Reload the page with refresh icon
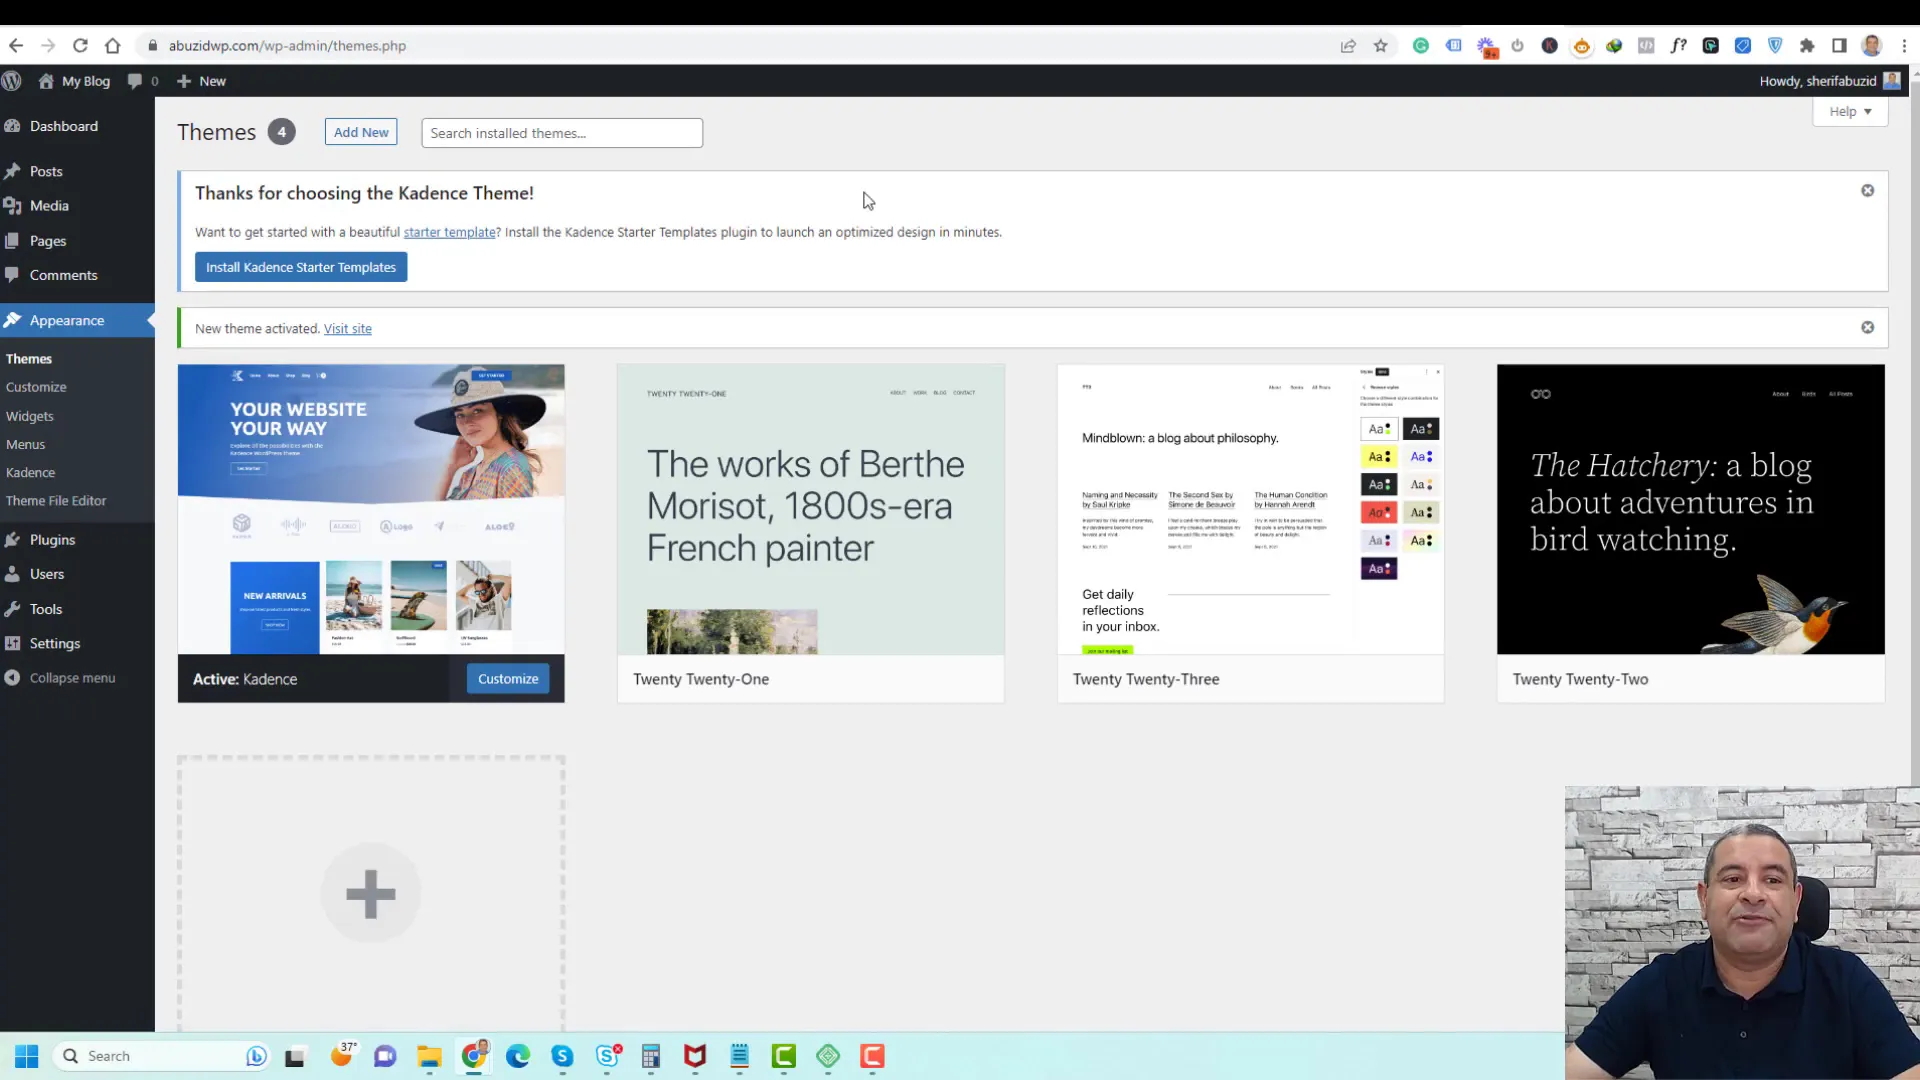 point(80,45)
